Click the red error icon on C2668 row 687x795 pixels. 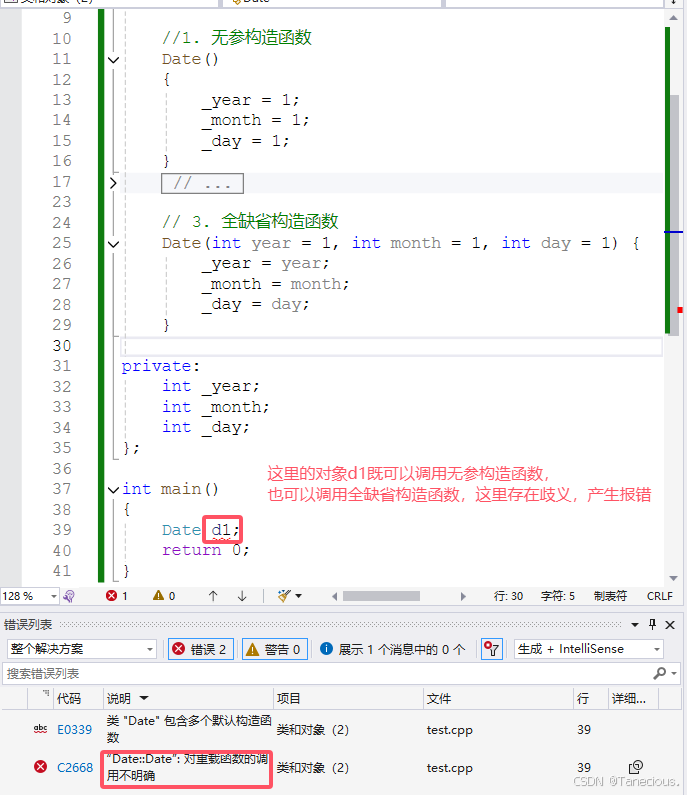41,767
